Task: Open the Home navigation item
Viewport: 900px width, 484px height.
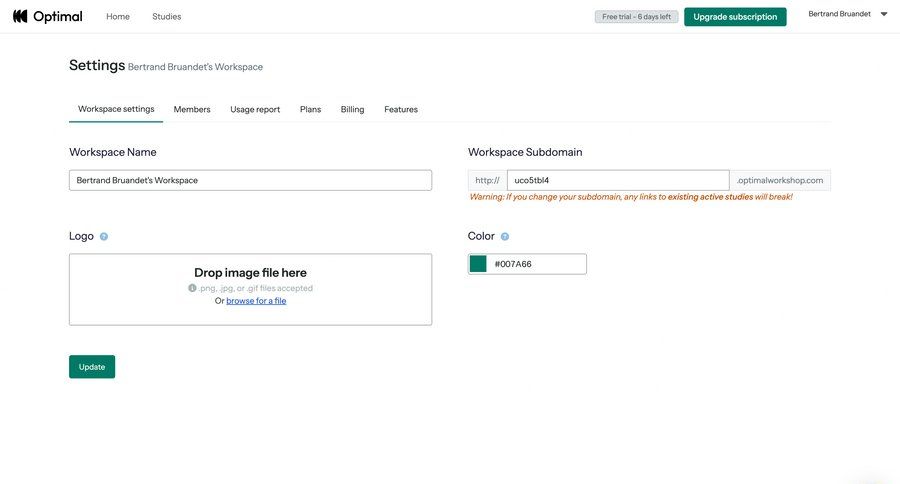Action: pyautogui.click(x=118, y=16)
